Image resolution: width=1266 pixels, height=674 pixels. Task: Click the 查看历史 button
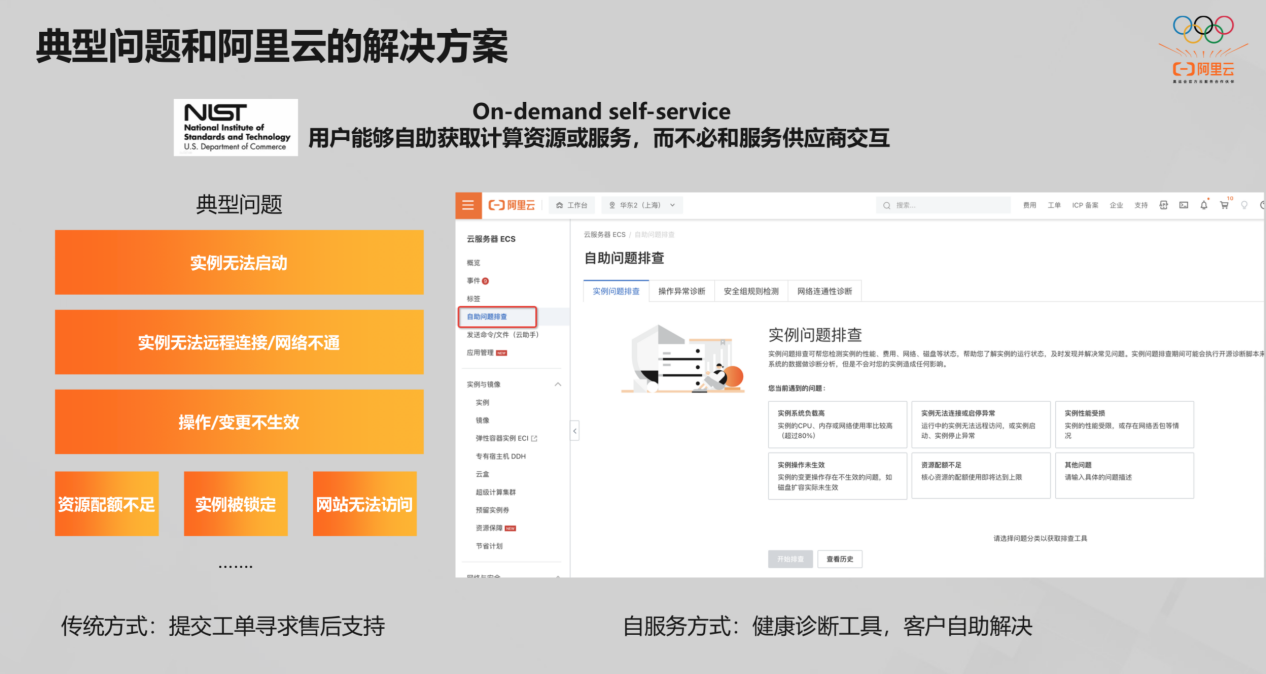(840, 559)
